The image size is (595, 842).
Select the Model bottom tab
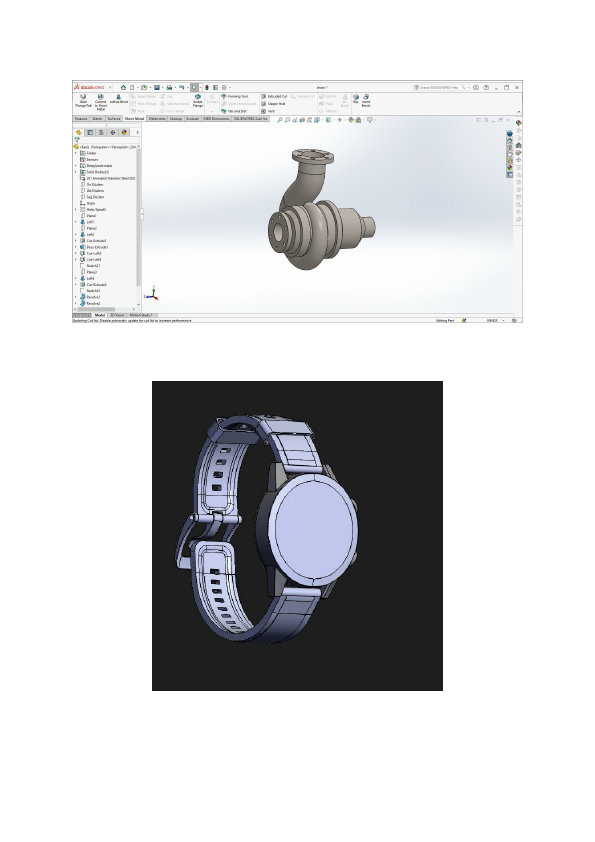(x=99, y=315)
